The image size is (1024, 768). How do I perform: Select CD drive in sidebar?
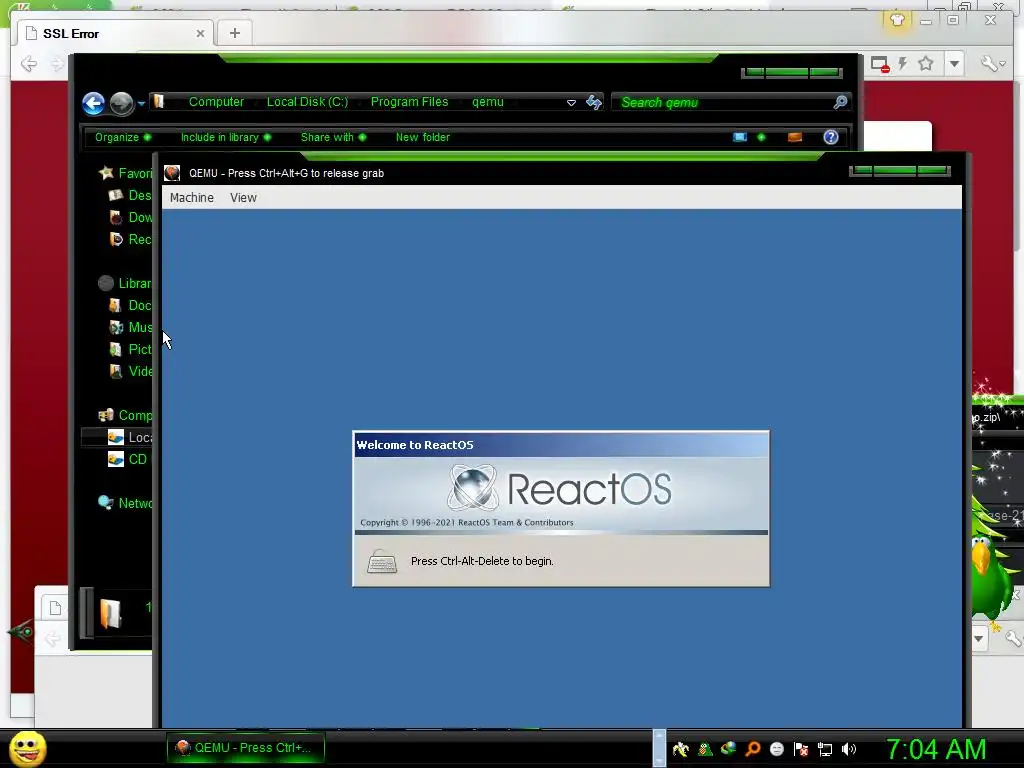point(127,459)
